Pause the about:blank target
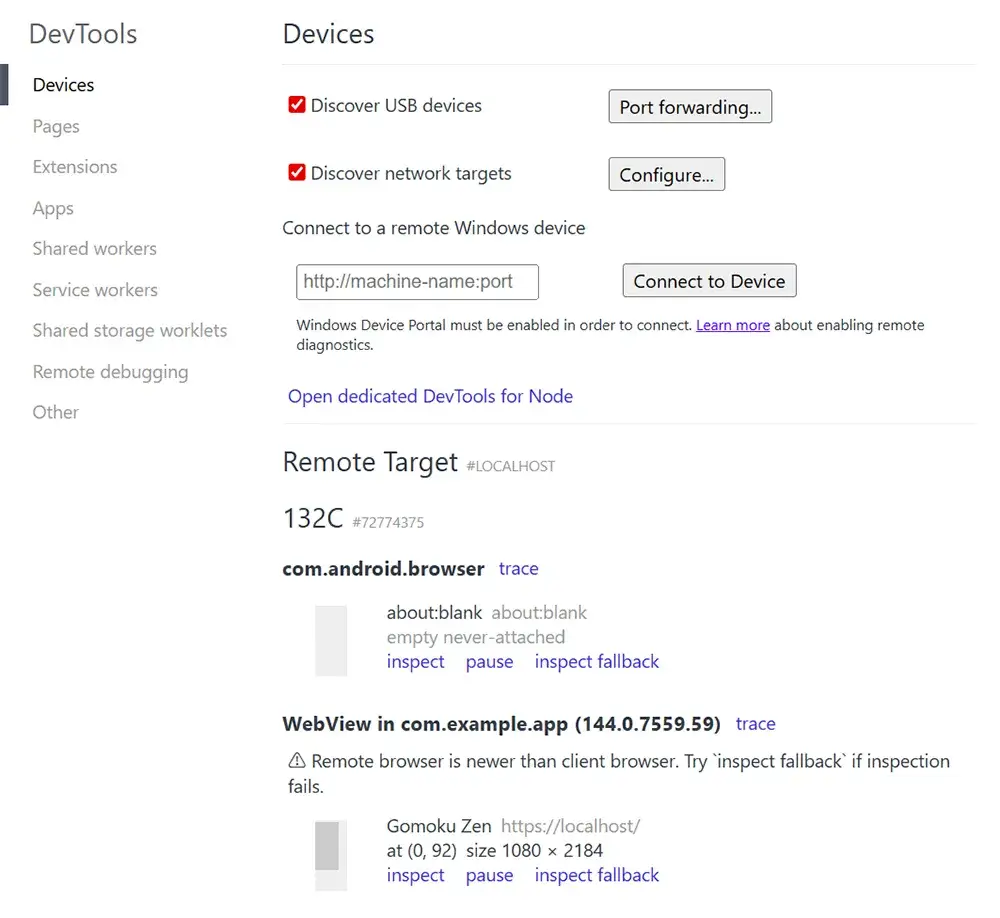This screenshot has height=918, width=1000. coord(489,661)
